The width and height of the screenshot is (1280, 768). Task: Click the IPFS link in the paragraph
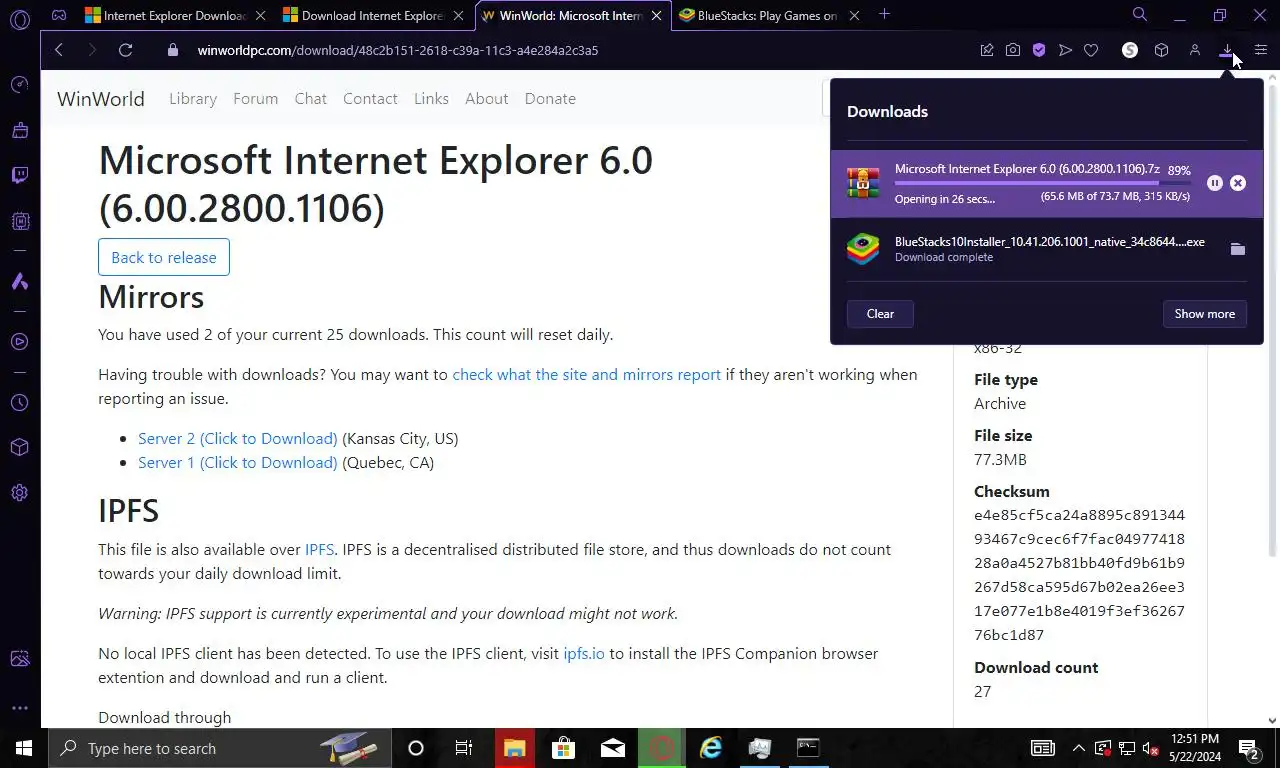point(319,549)
